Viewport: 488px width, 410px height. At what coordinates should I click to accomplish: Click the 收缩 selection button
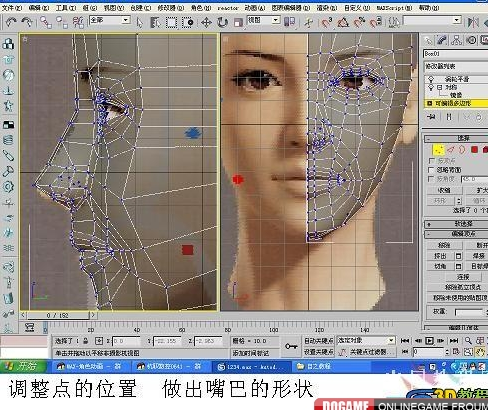[444, 190]
